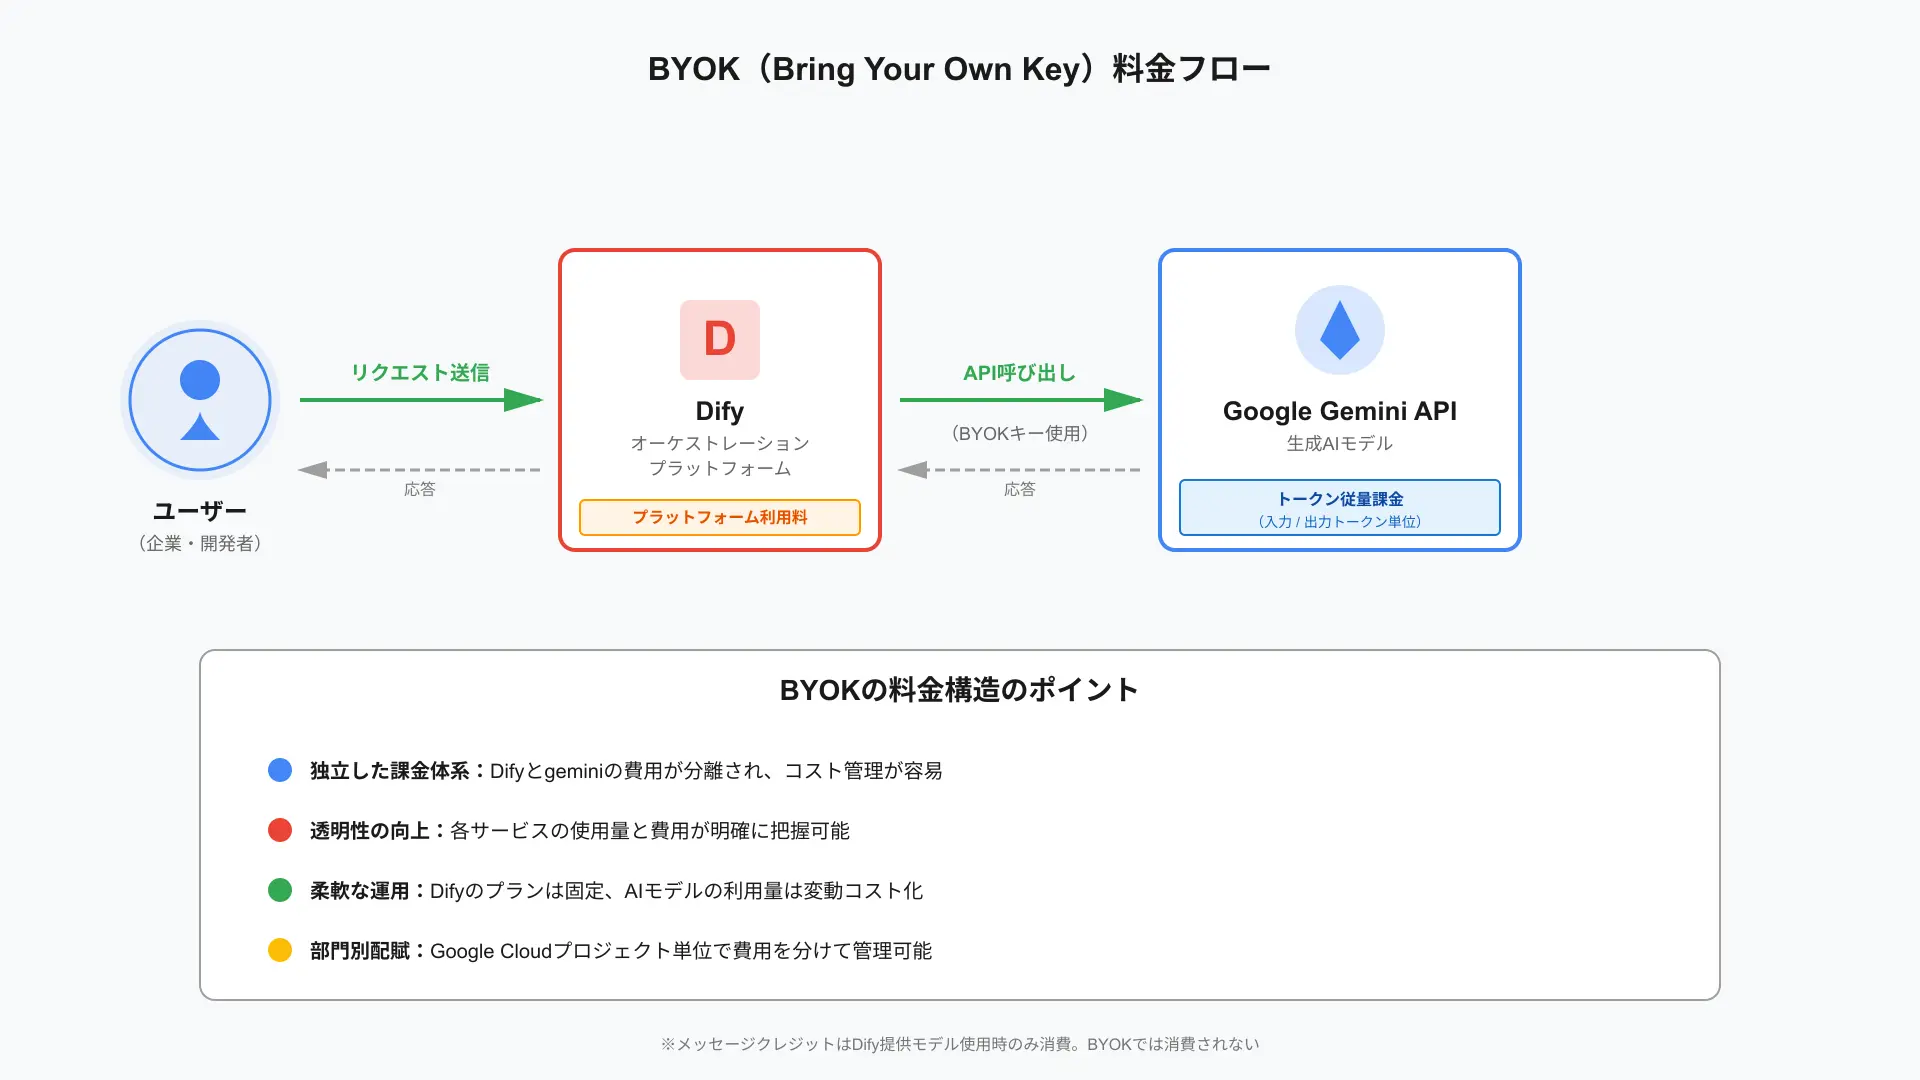Click the (企業・開発者) caption
This screenshot has height=1080, width=1920.
coord(200,543)
